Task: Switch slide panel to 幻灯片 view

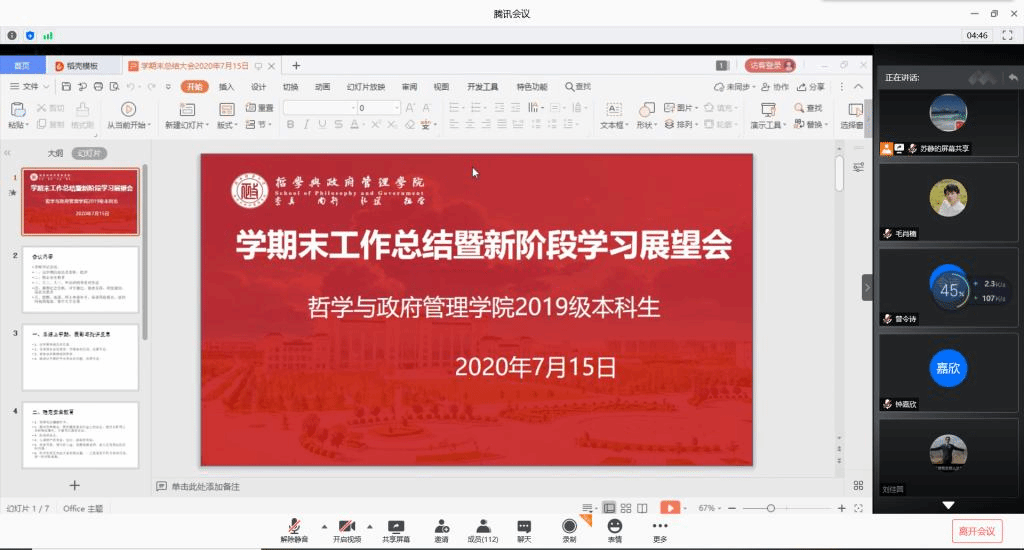Action: point(89,154)
